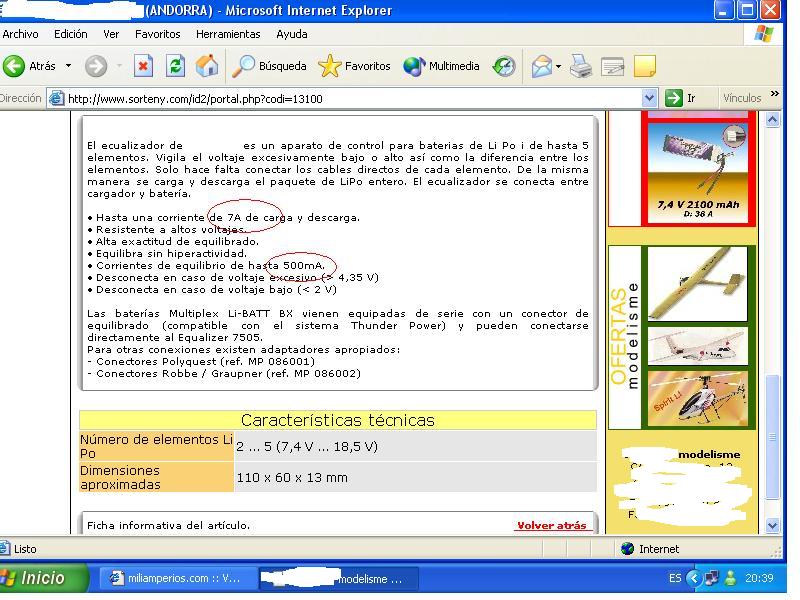The image size is (800, 600).
Task: Click the green user tray icon
Action: point(731,578)
